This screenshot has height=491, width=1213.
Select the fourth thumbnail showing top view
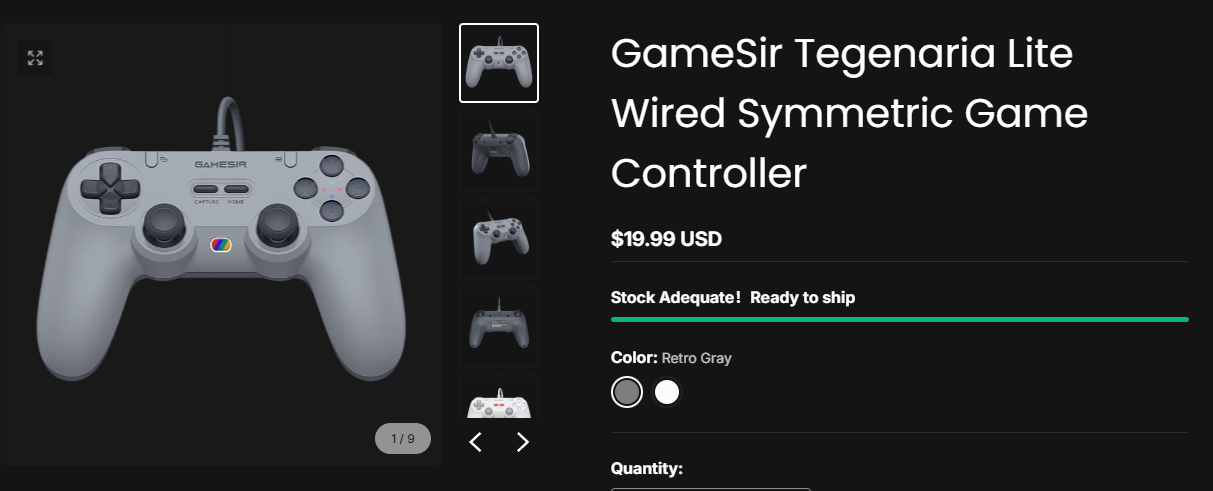[x=499, y=327]
